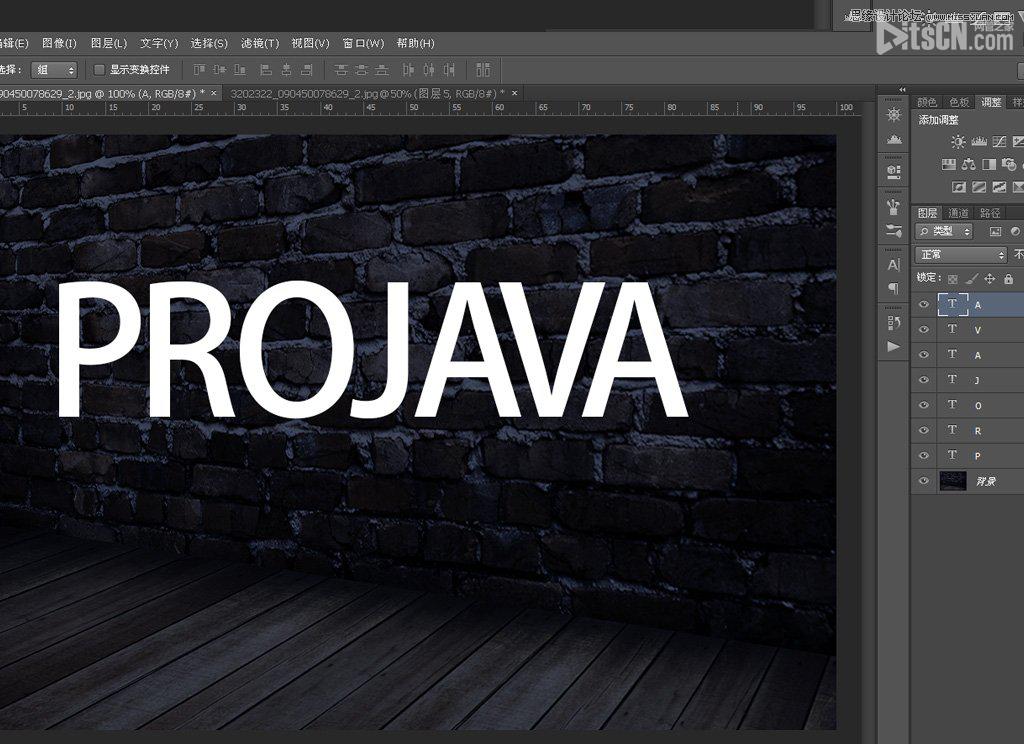This screenshot has width=1024, height=744.
Task: Click Align Vertical Centers icon
Action: pos(219,69)
